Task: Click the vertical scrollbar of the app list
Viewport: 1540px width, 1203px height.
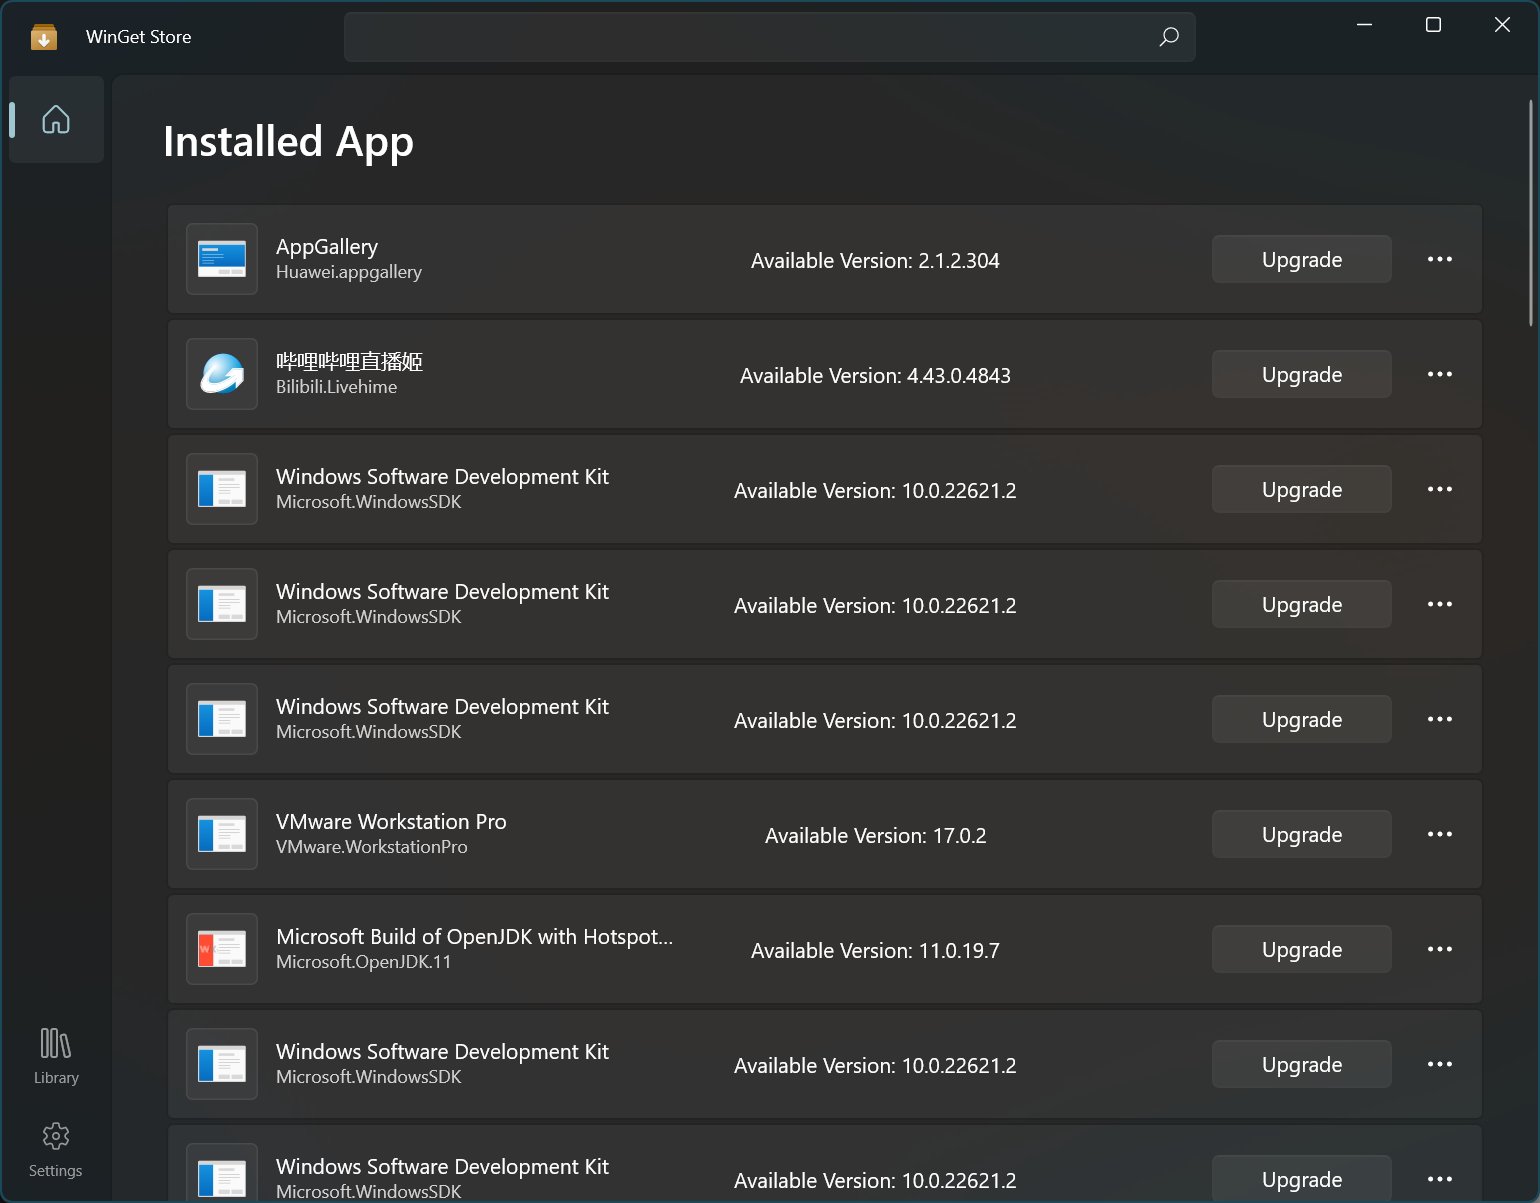Action: coord(1531,213)
